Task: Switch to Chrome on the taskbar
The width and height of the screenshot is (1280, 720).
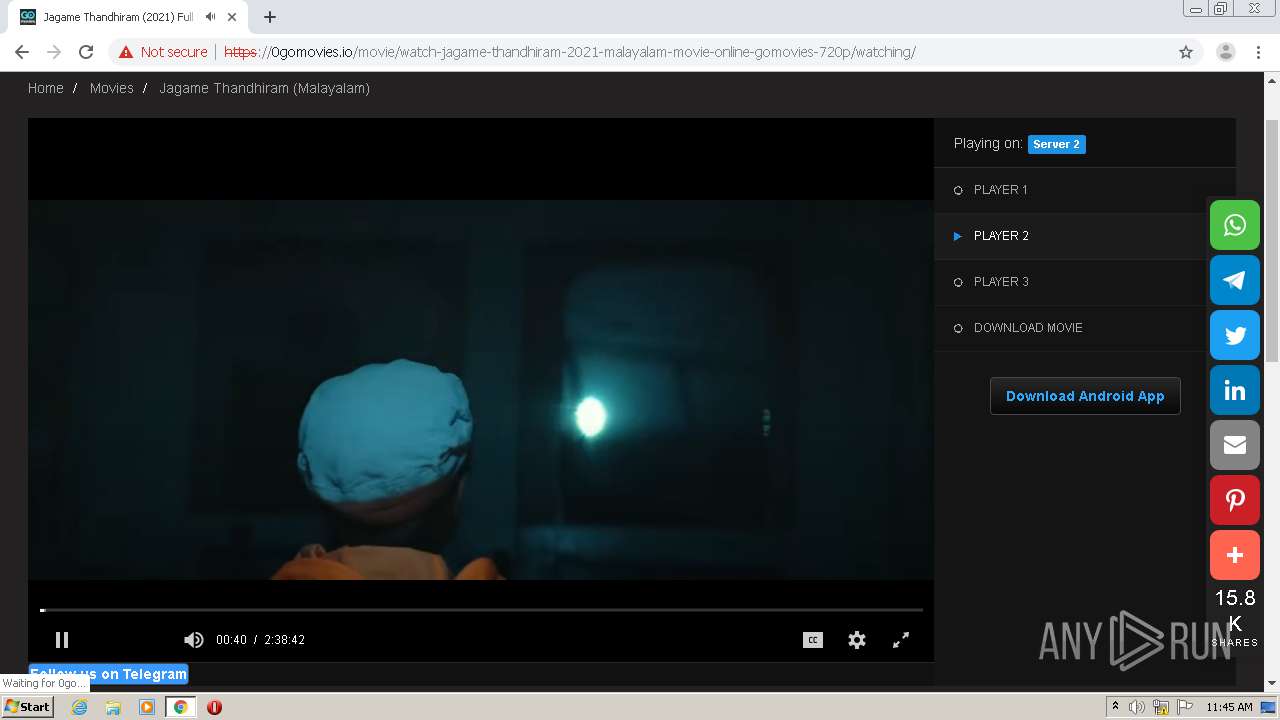Action: pyautogui.click(x=181, y=707)
